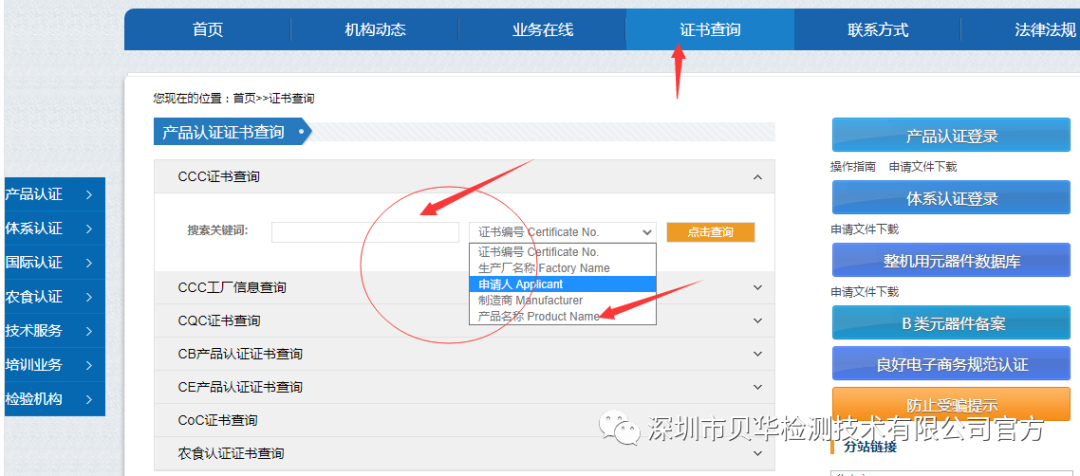The height and width of the screenshot is (476, 1080).
Task: Click the CQC证书查询 header text
Action: (x=218, y=320)
